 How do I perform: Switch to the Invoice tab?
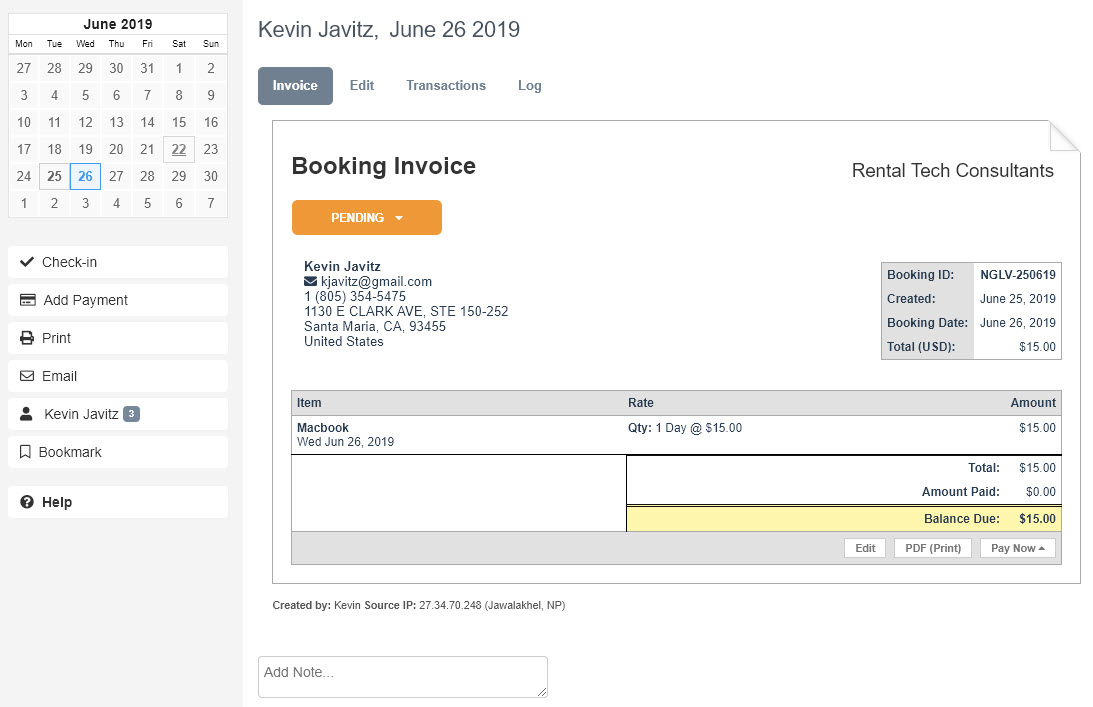click(x=295, y=86)
